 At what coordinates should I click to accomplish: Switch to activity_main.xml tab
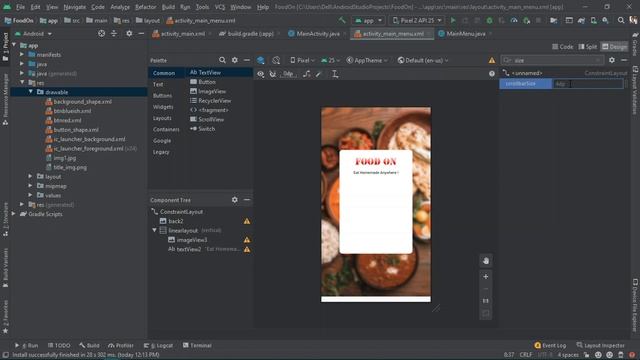pyautogui.click(x=182, y=34)
